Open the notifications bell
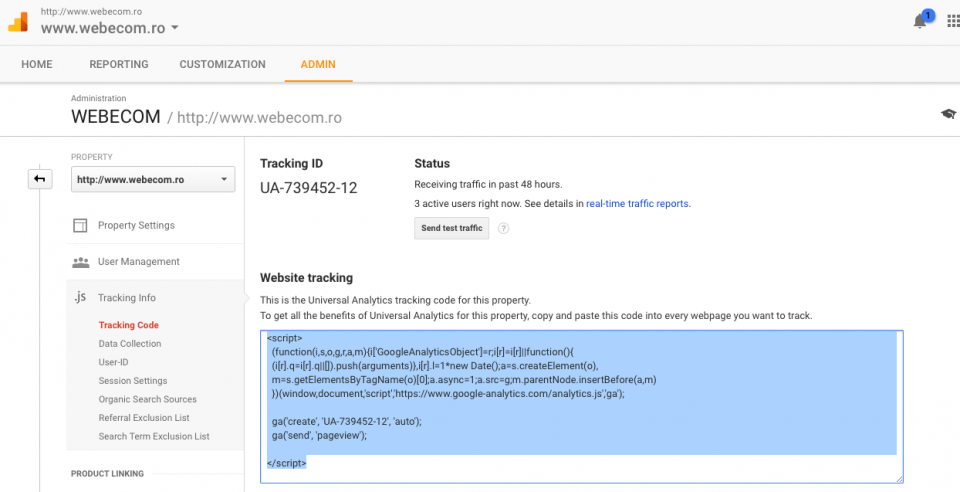The image size is (960, 492). point(920,22)
